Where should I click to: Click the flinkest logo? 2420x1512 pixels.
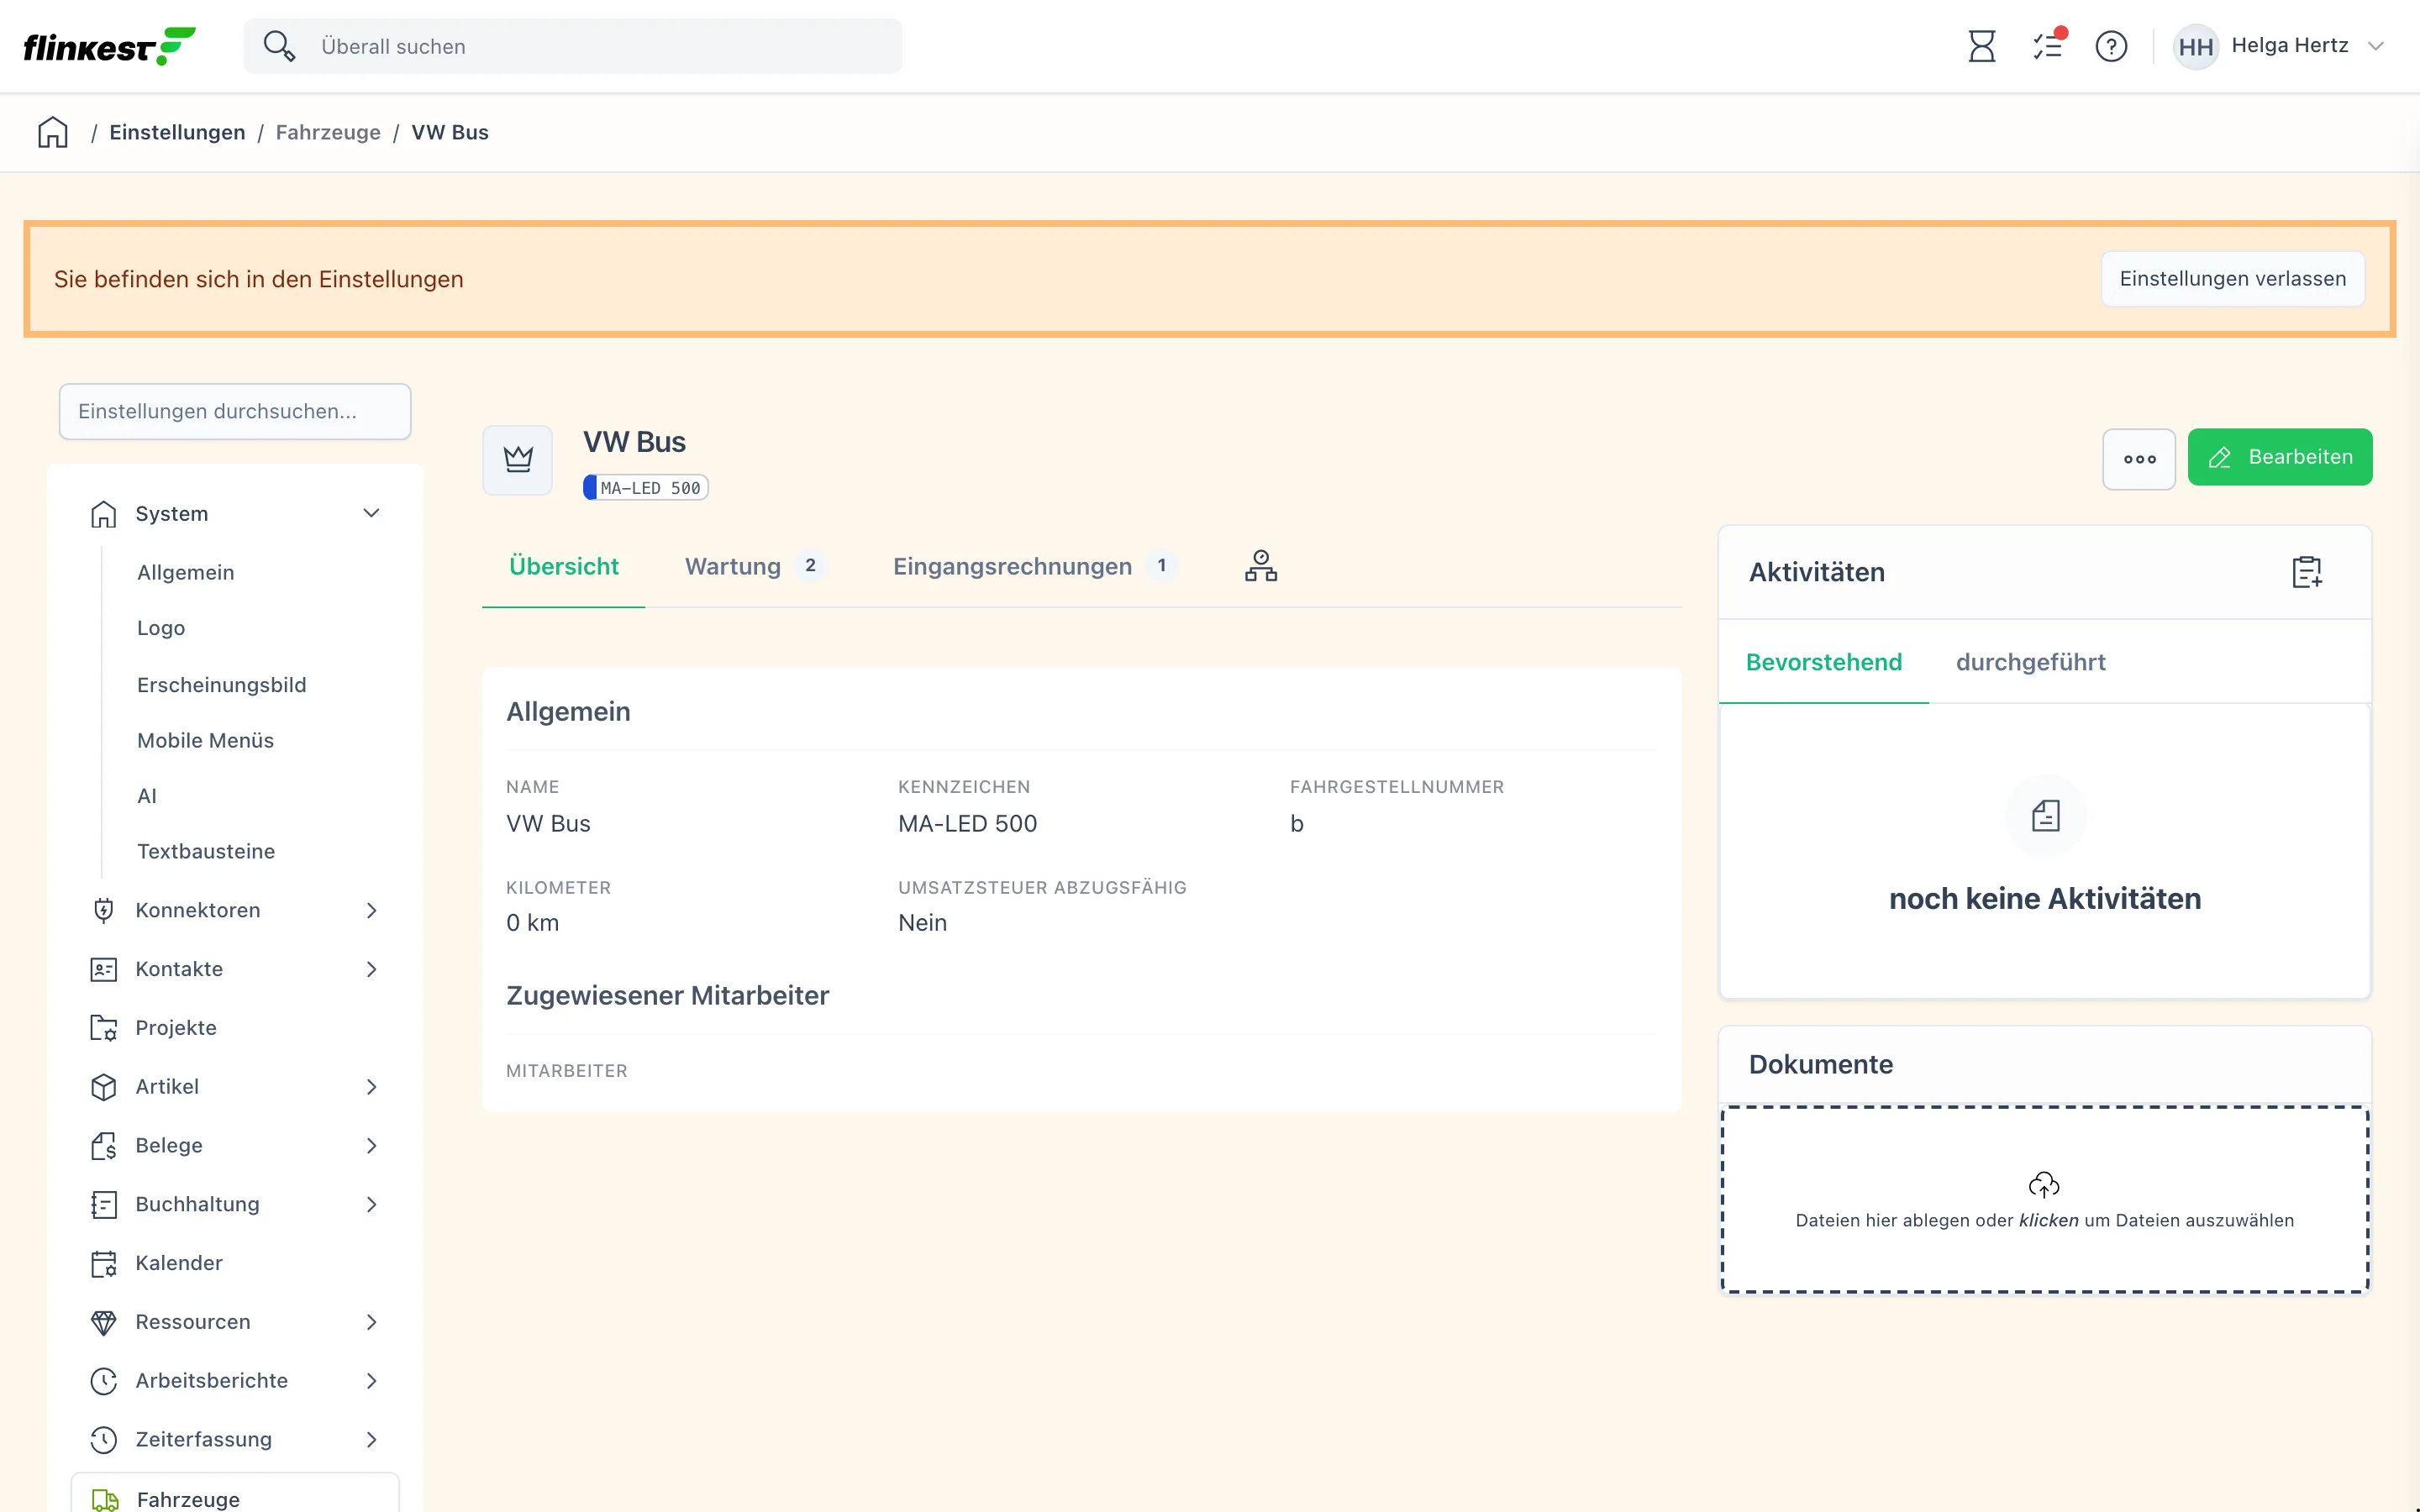(109, 46)
